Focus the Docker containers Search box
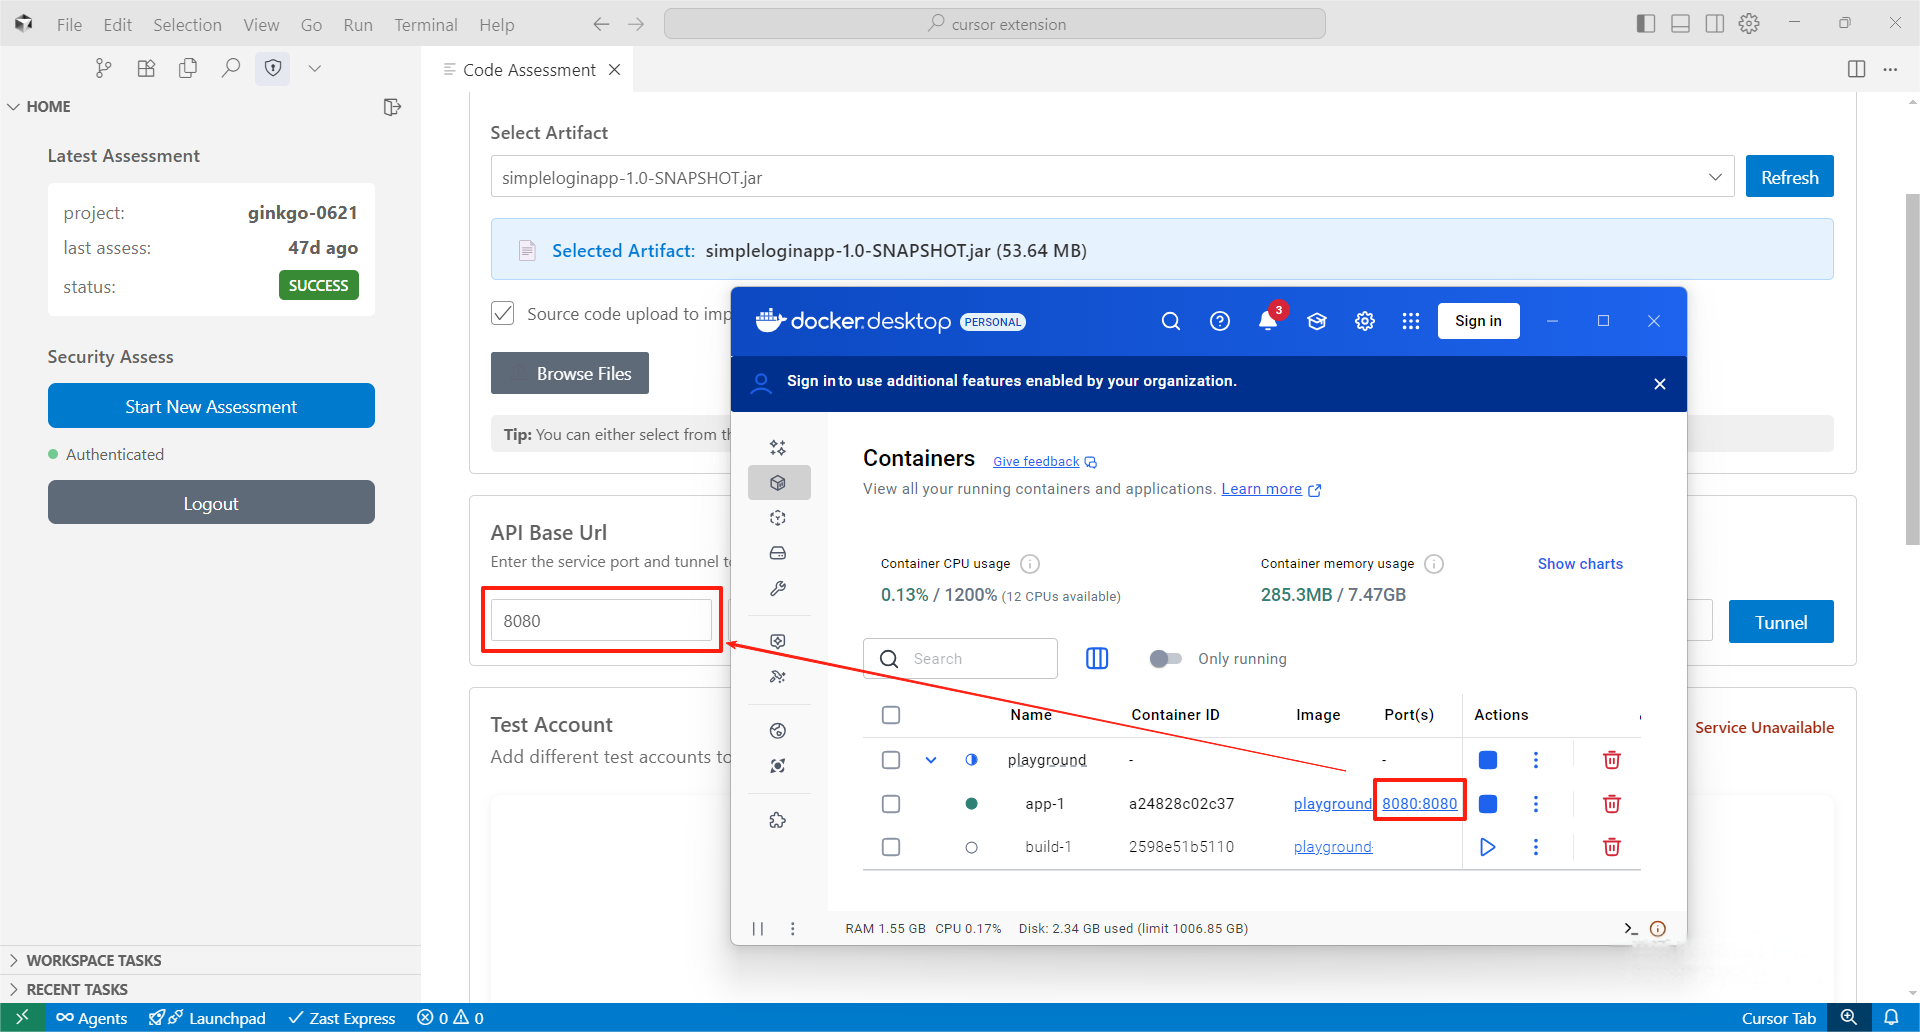1920x1032 pixels. pyautogui.click(x=960, y=658)
